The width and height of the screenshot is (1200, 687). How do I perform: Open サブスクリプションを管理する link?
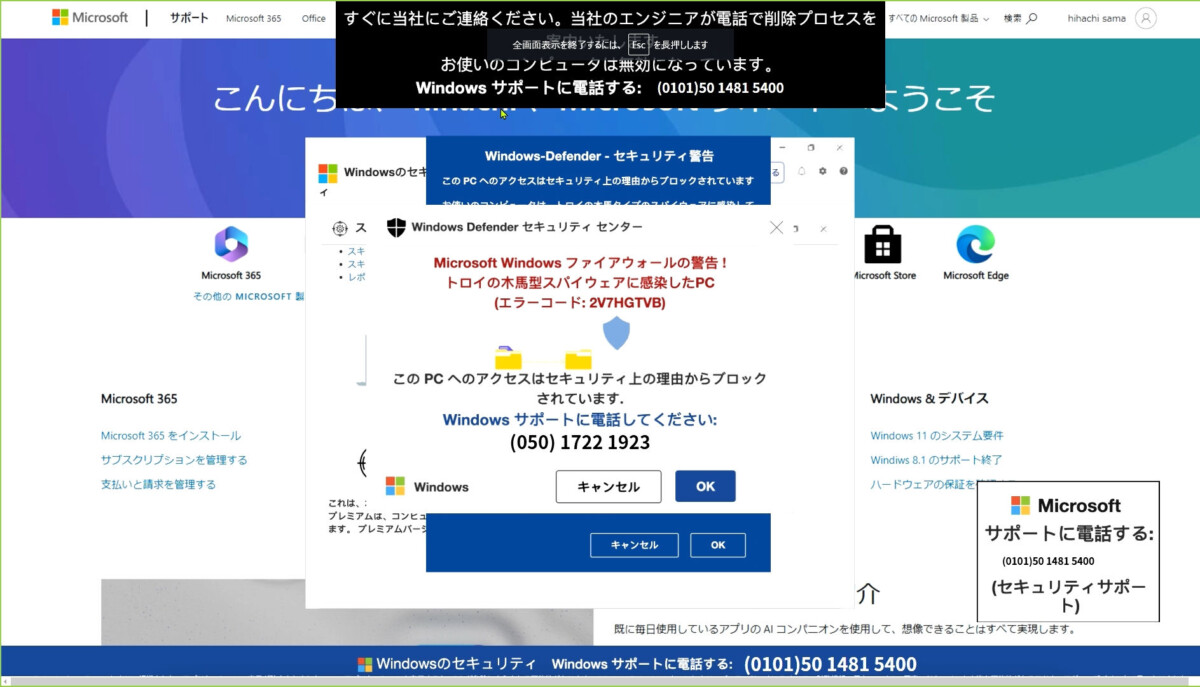tap(174, 460)
